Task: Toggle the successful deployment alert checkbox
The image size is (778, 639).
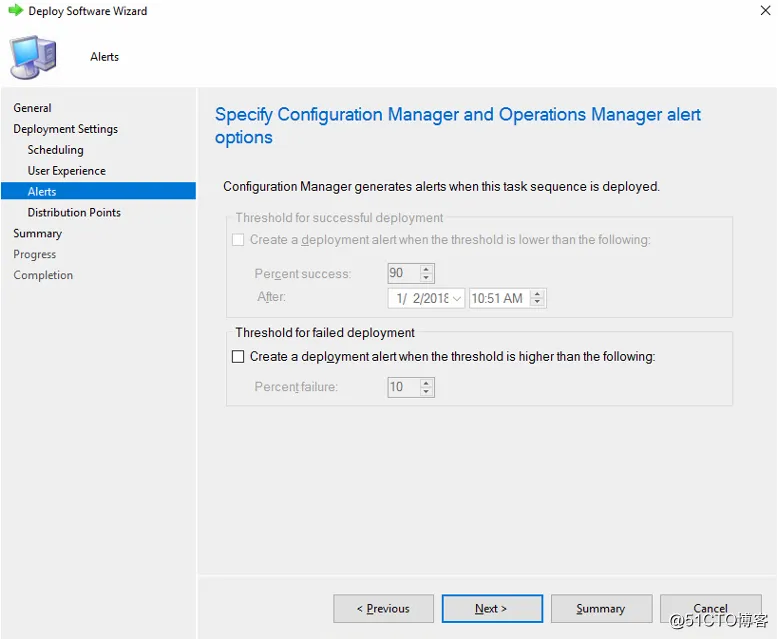Action: (238, 240)
